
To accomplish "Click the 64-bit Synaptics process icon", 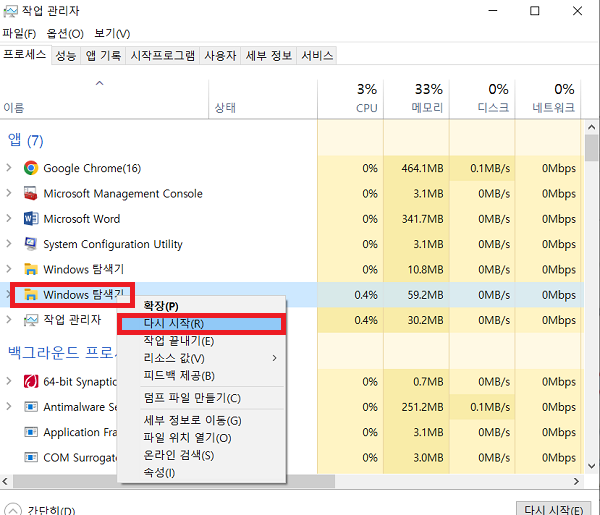I will pyautogui.click(x=31, y=382).
